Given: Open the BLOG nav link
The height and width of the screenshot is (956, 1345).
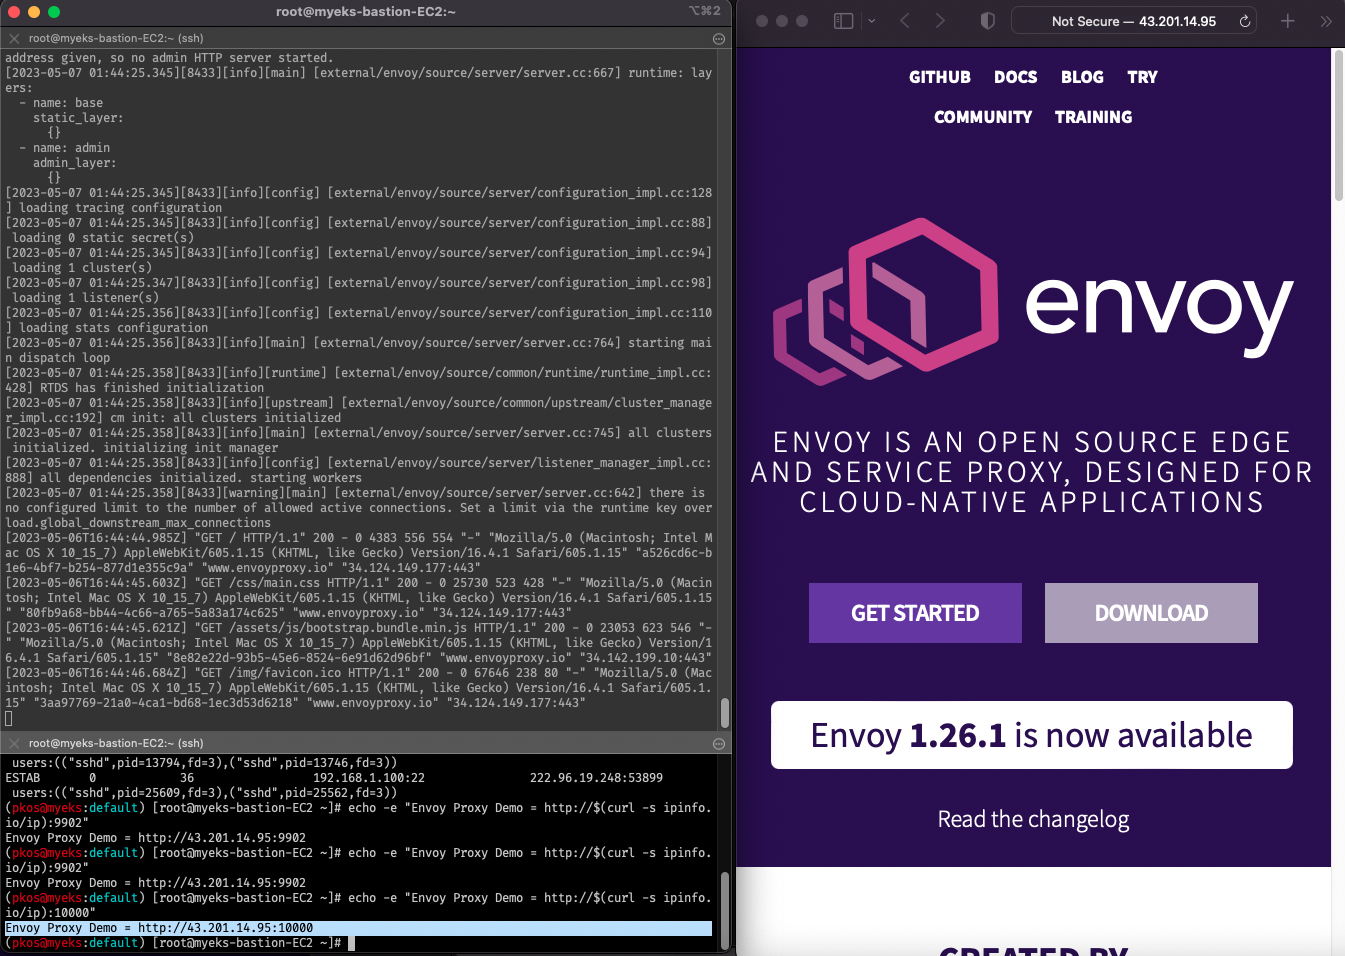Looking at the screenshot, I should tap(1082, 77).
